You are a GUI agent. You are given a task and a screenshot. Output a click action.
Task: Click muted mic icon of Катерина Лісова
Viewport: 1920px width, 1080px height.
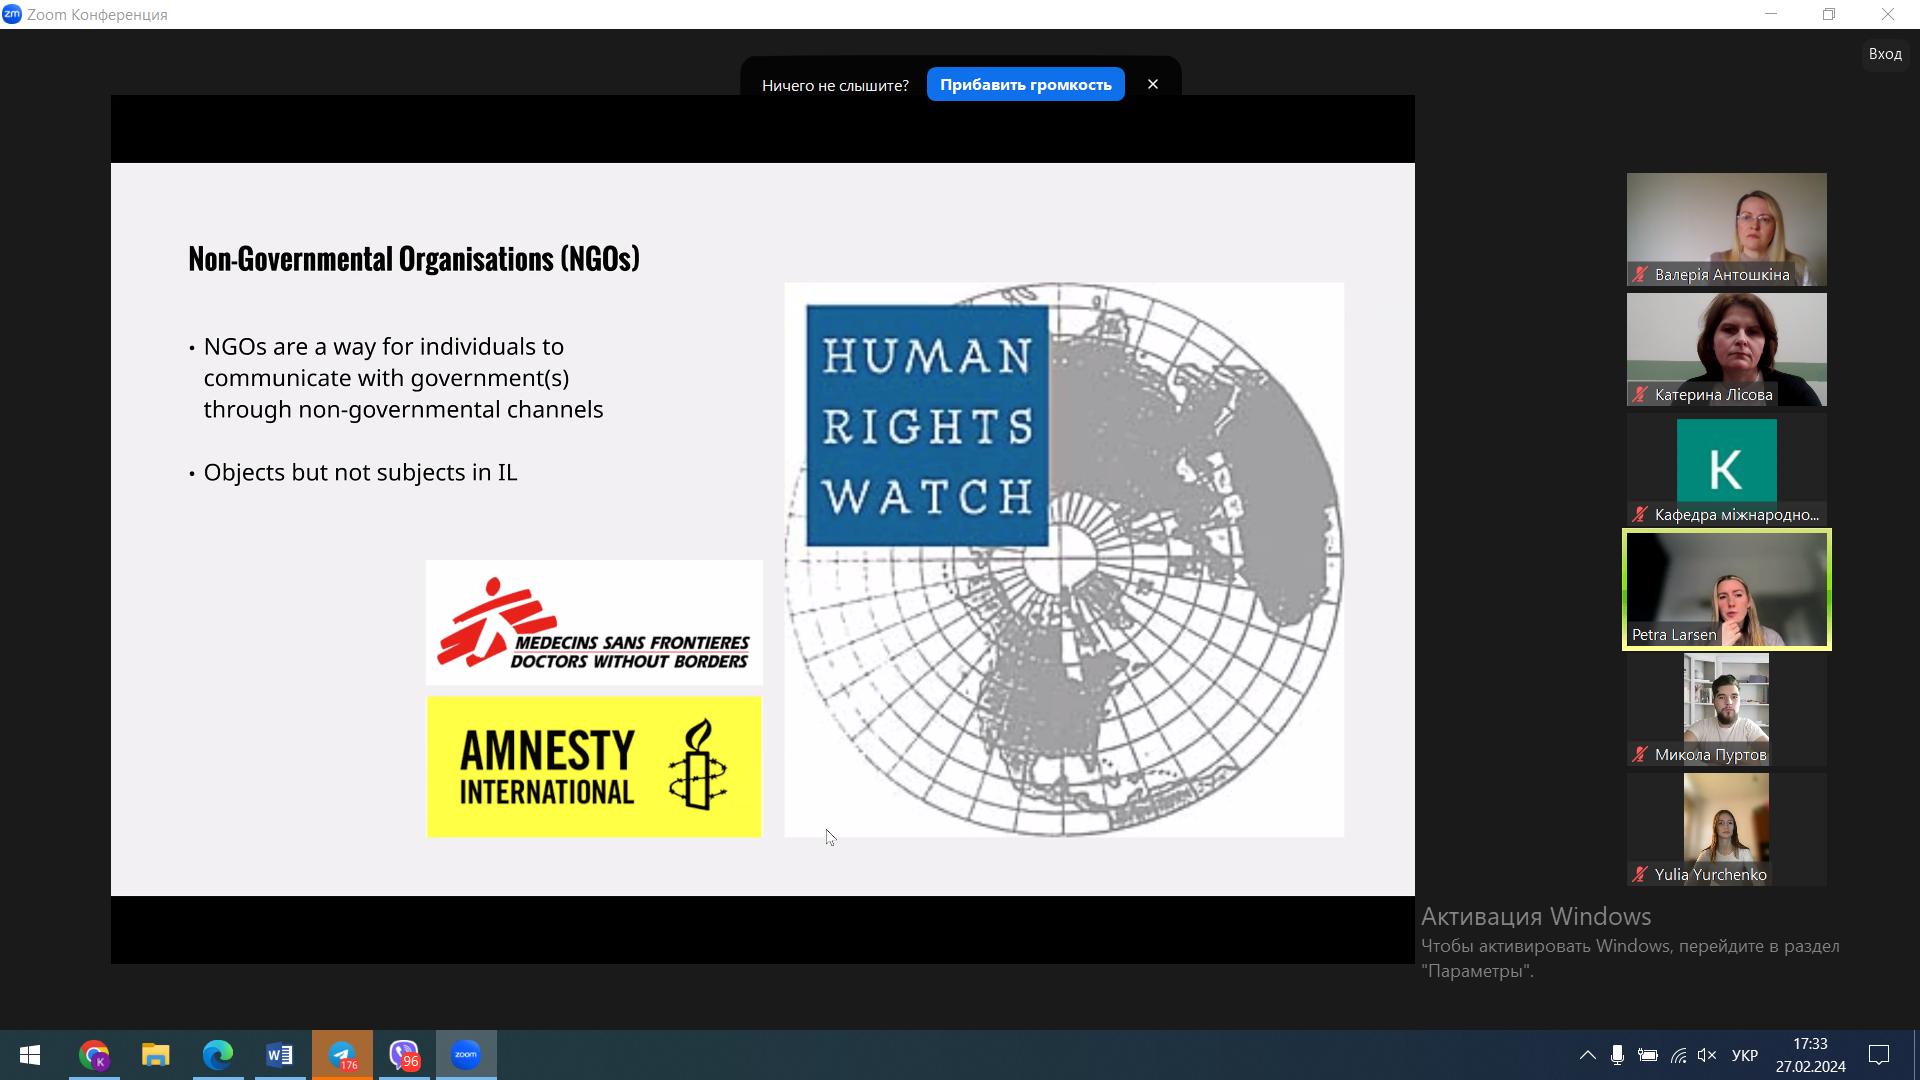1640,394
